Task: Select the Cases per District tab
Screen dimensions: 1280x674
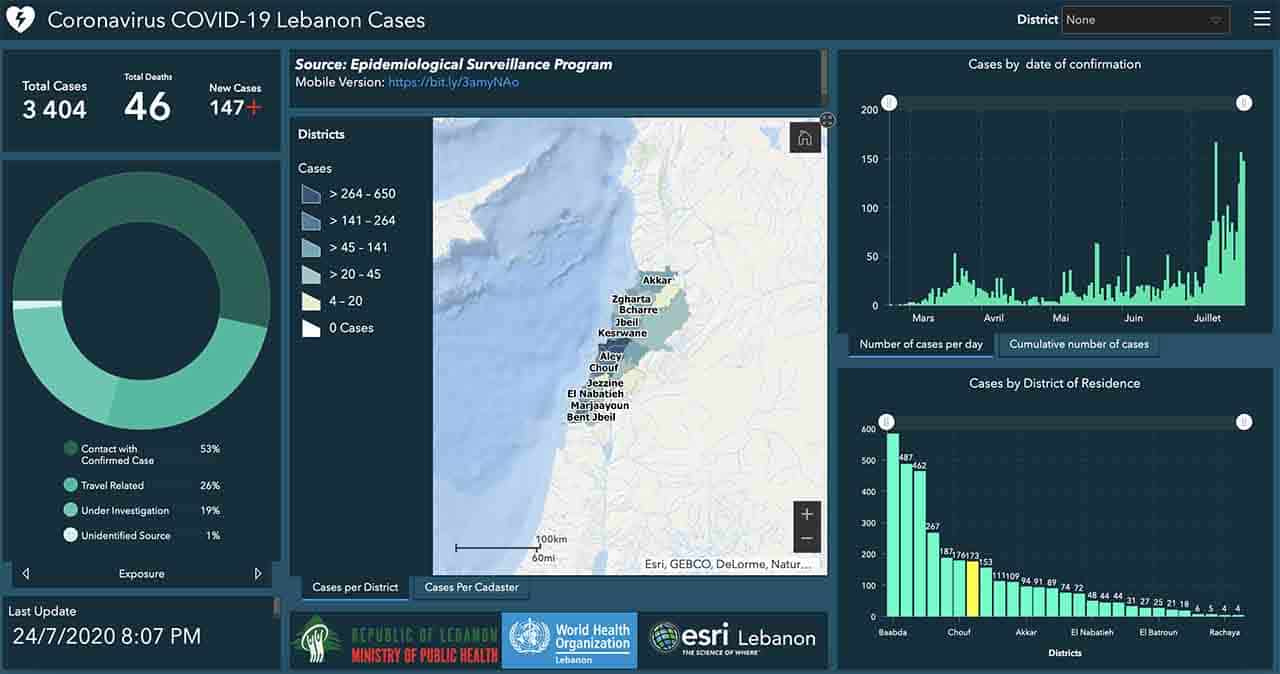Action: coord(355,588)
